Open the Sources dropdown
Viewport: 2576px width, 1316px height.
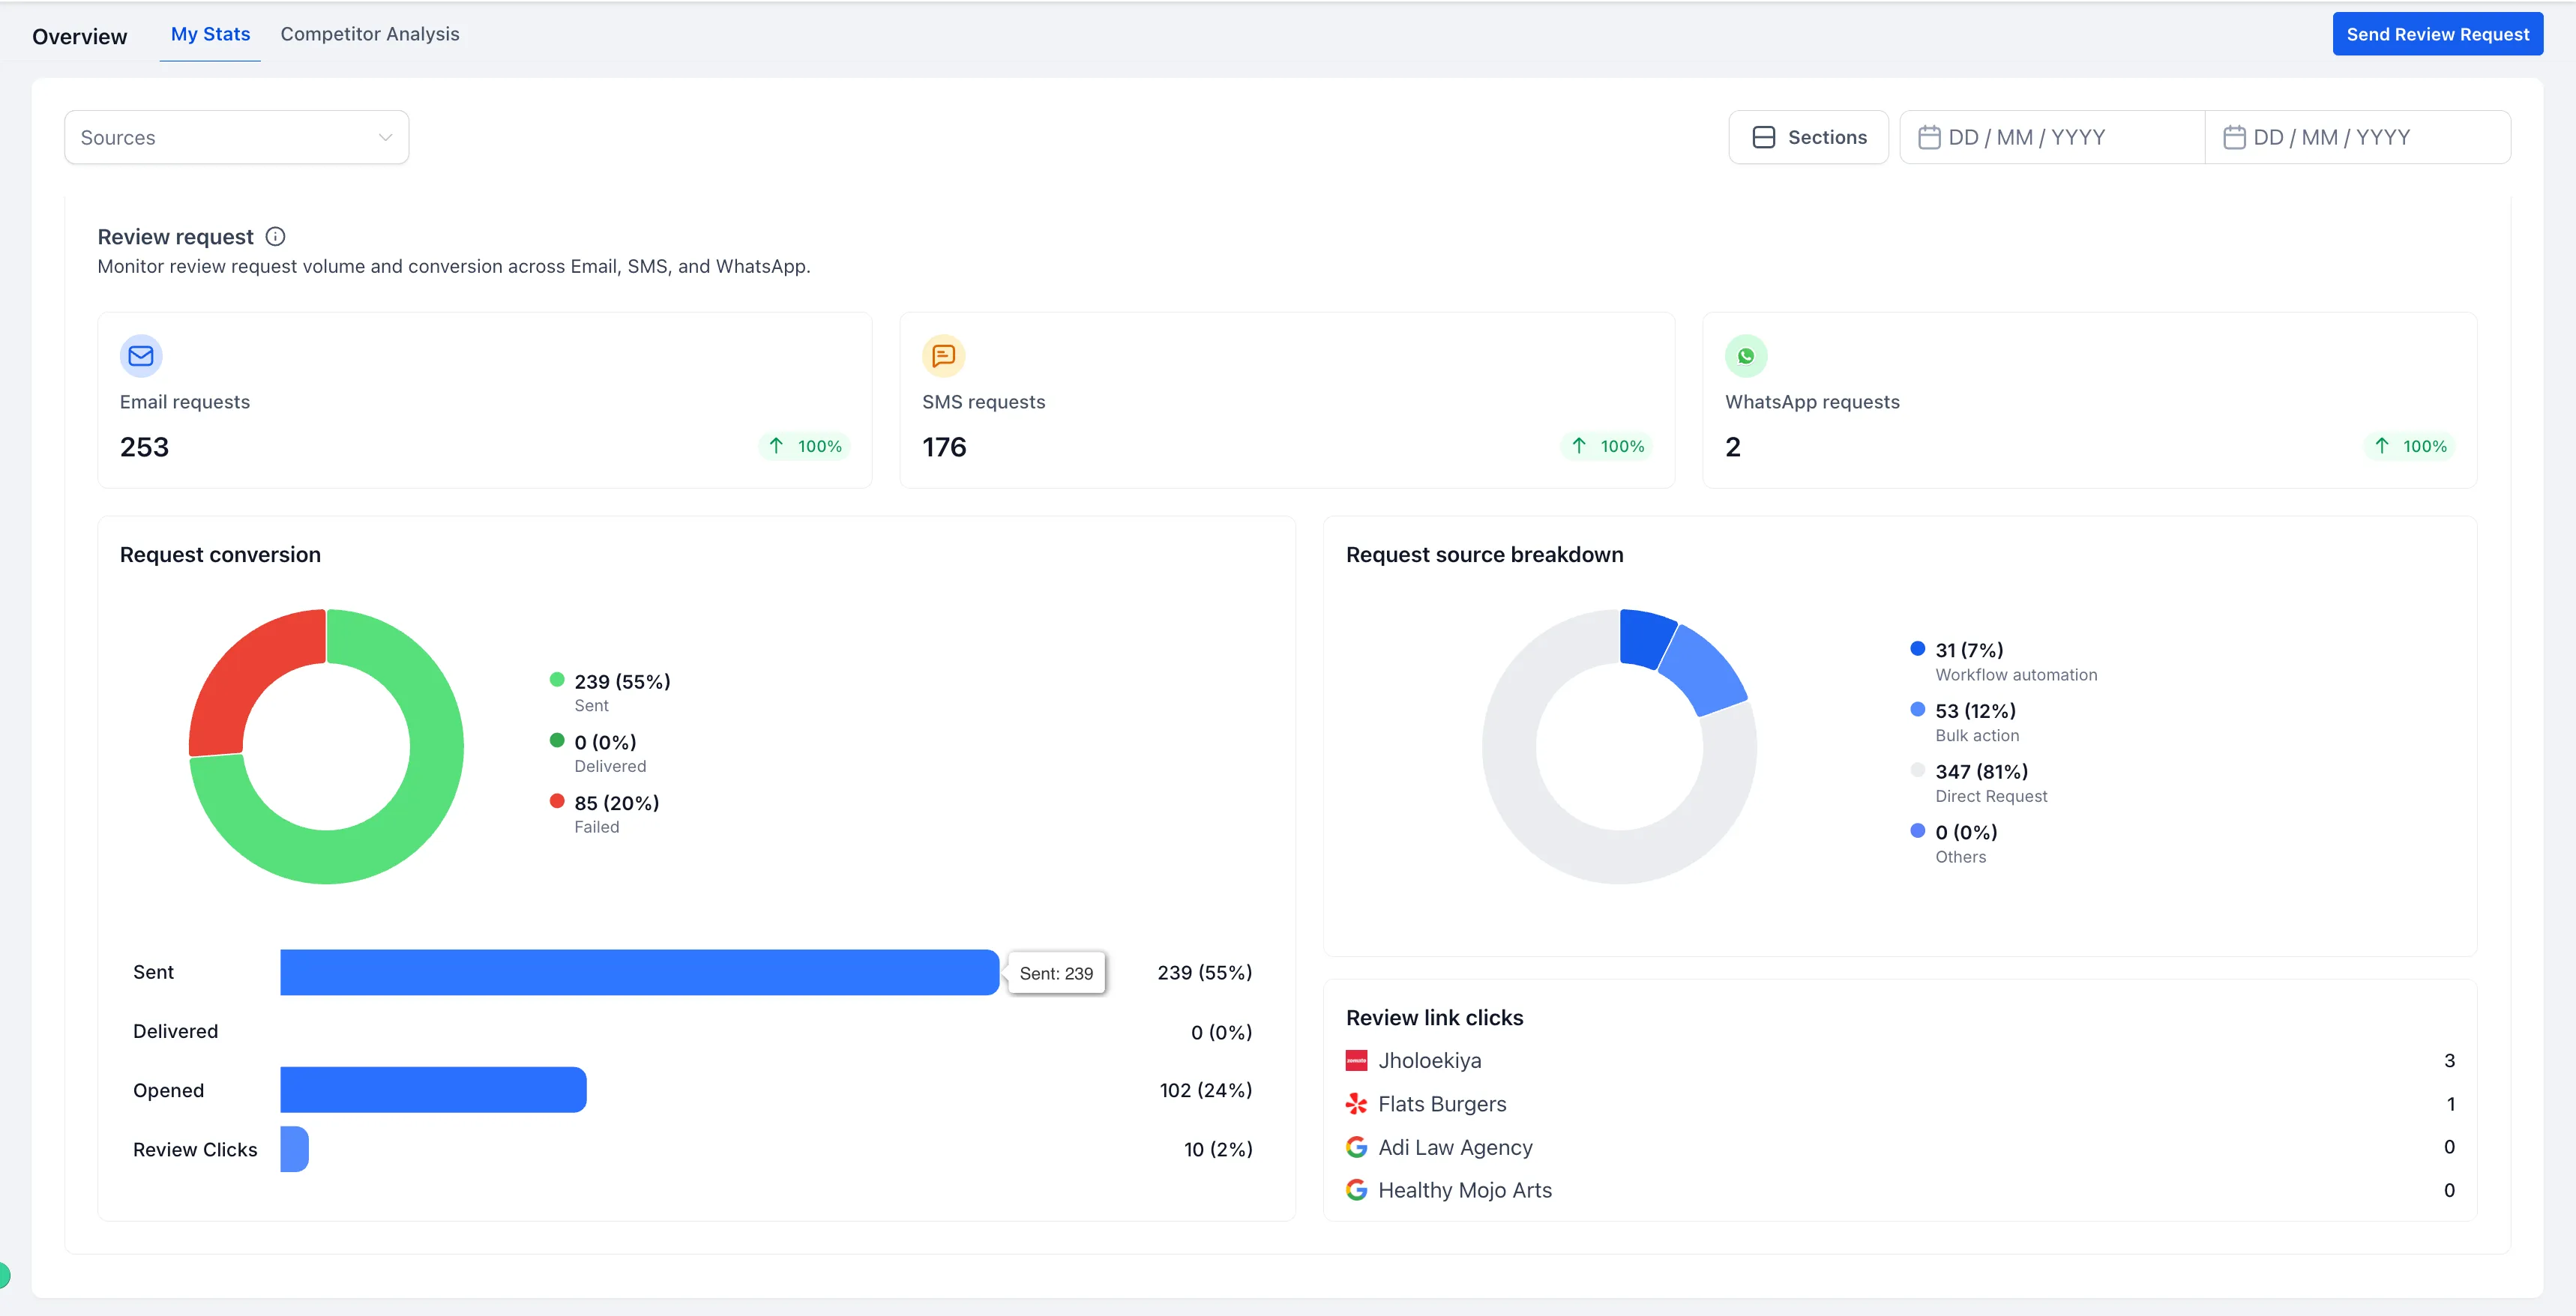point(236,137)
